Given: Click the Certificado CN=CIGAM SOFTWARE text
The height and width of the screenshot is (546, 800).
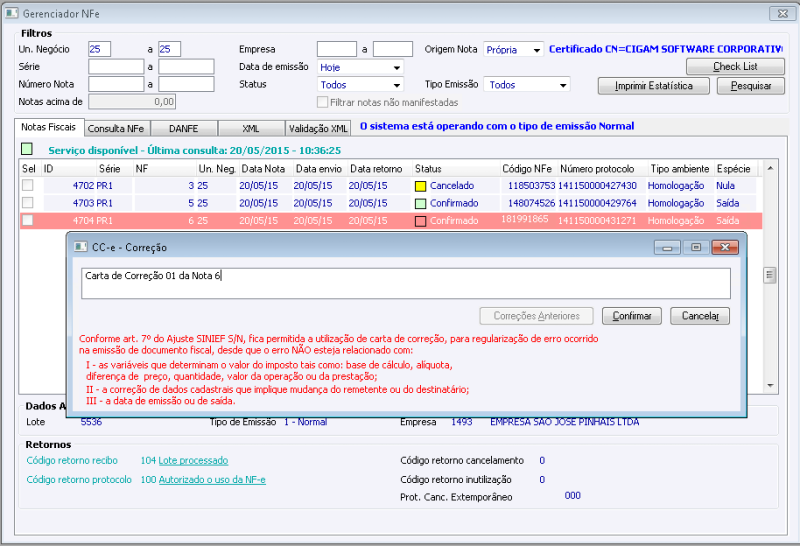Looking at the screenshot, I should coord(665,49).
